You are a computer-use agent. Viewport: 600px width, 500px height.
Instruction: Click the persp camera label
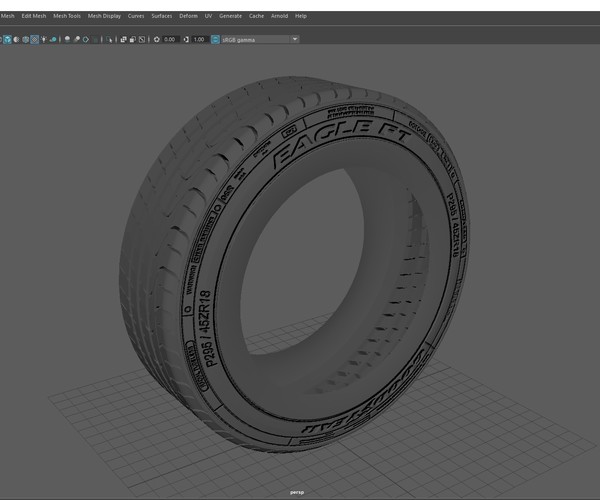click(297, 492)
